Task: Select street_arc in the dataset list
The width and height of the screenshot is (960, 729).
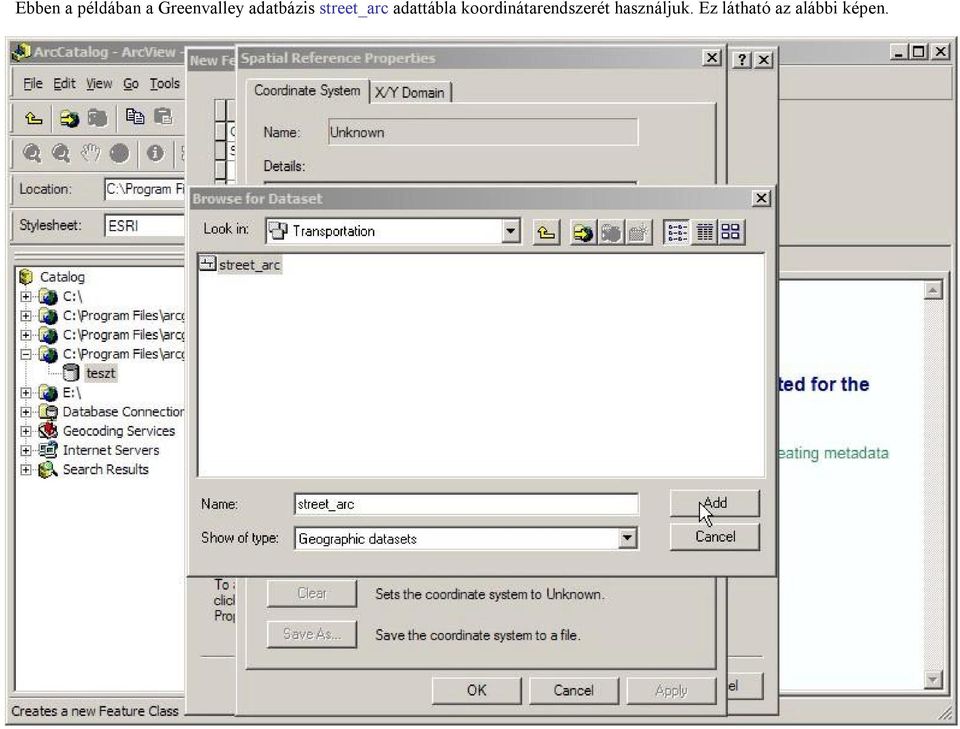Action: point(241,264)
